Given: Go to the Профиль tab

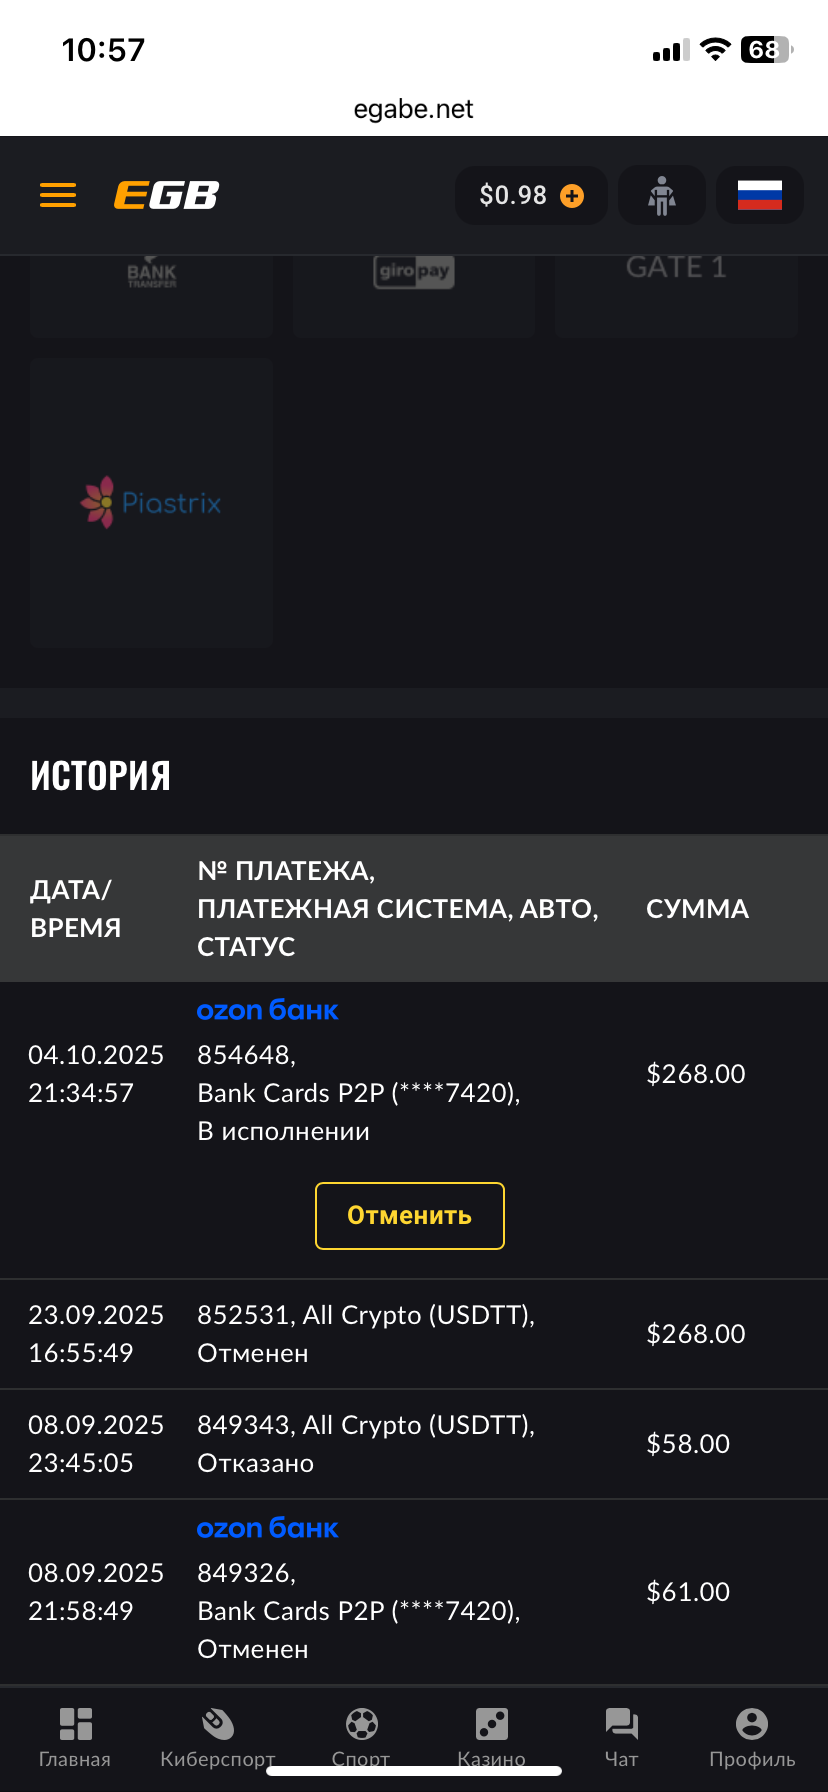Looking at the screenshot, I should (752, 1737).
